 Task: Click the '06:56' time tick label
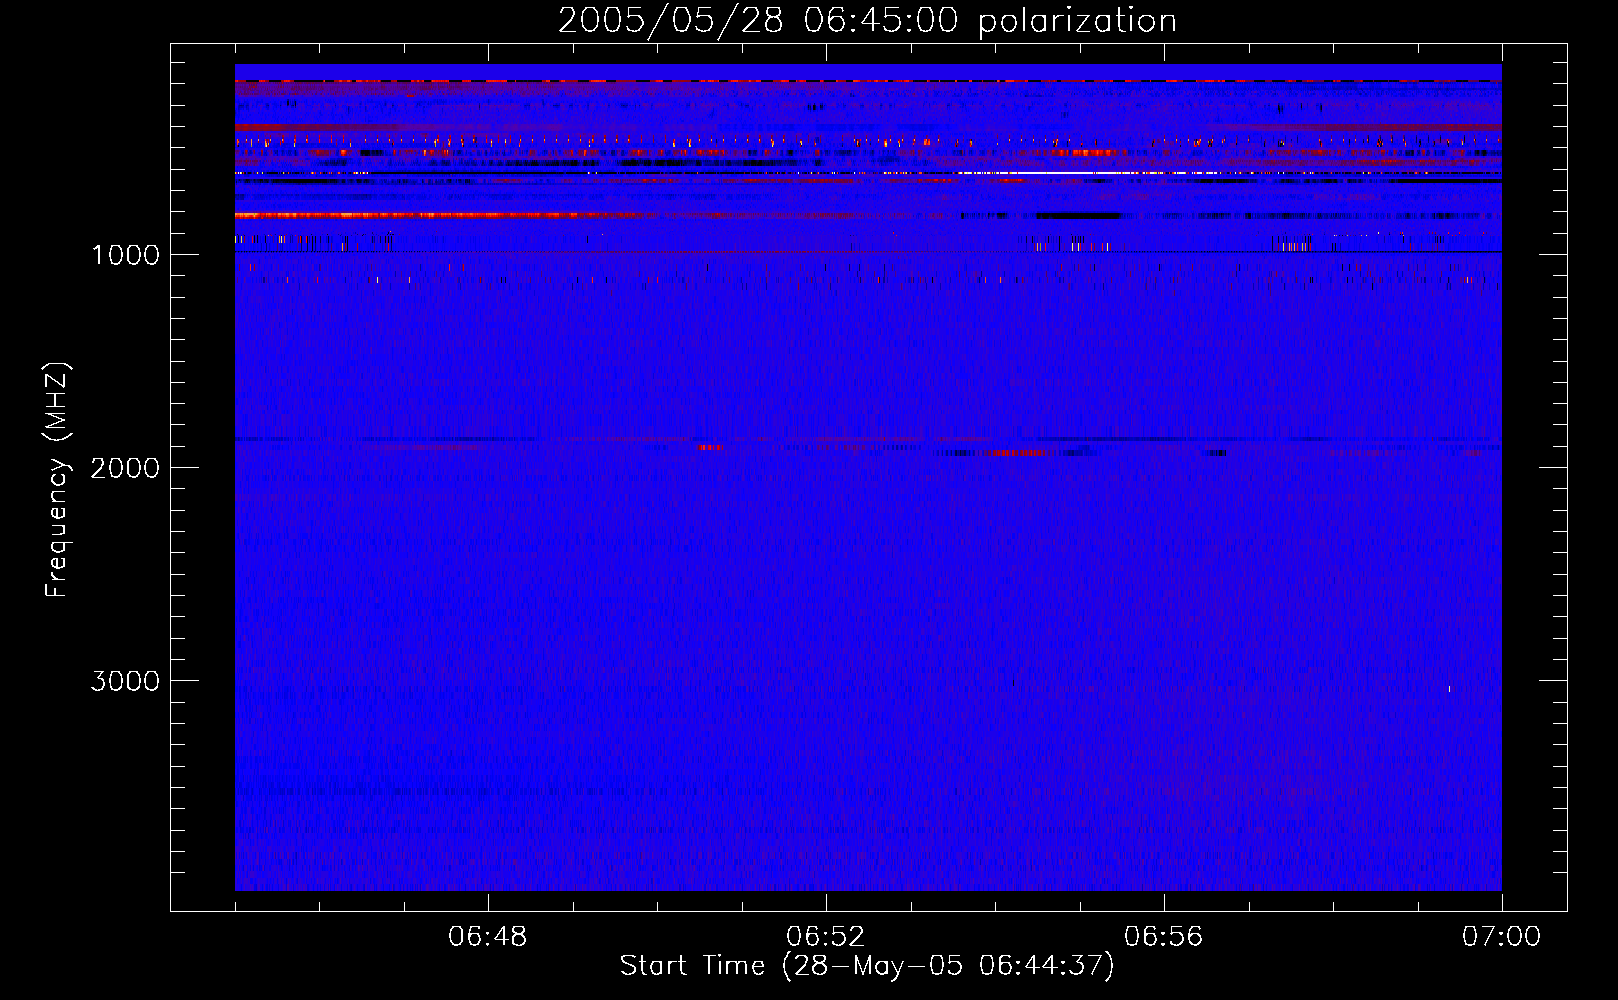pyautogui.click(x=1164, y=937)
